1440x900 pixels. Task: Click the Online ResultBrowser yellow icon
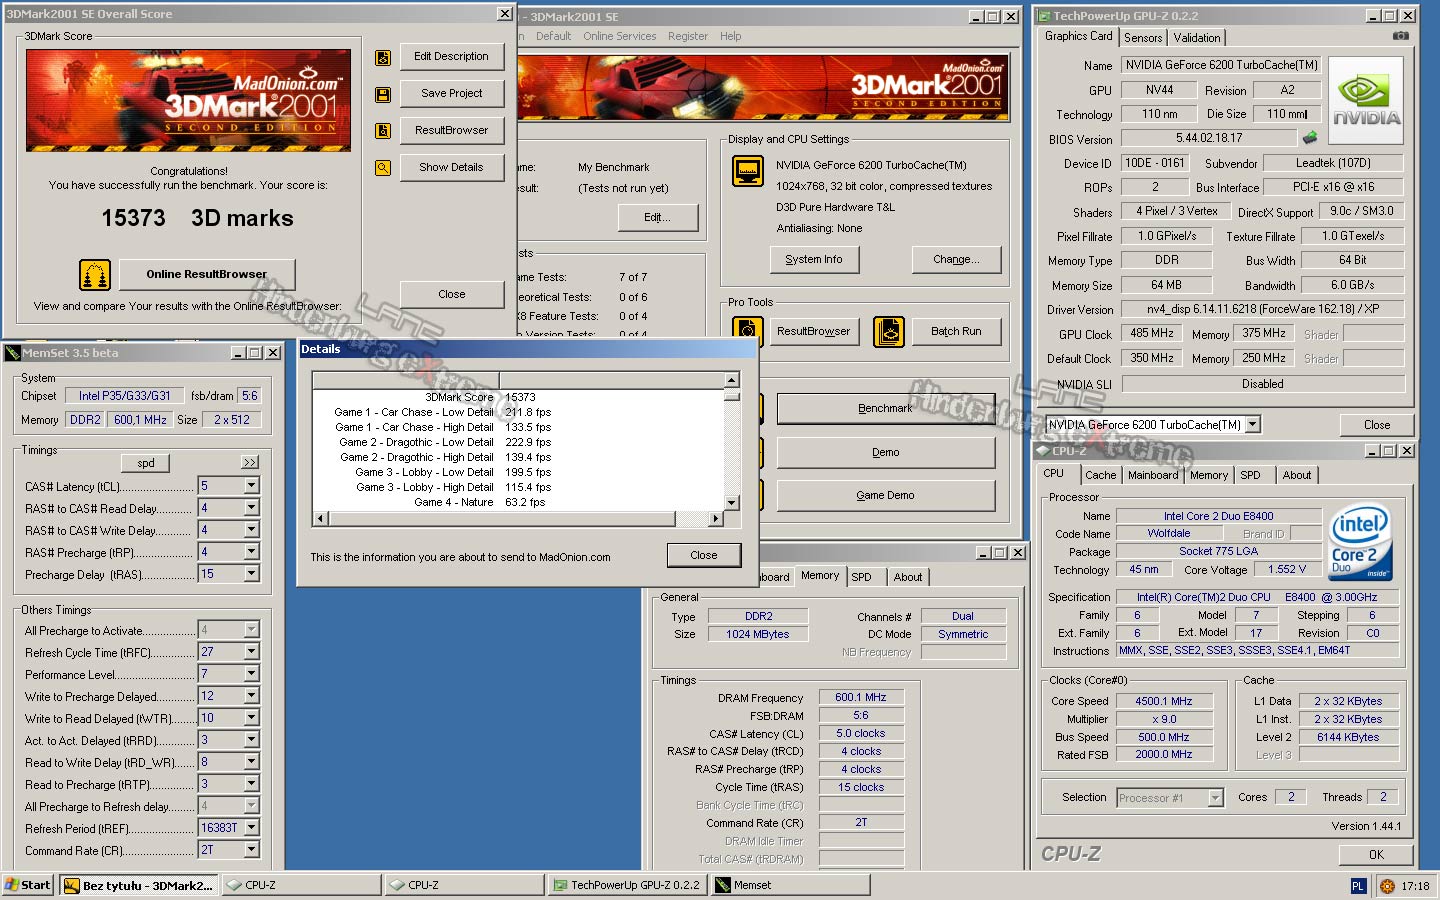tap(95, 274)
